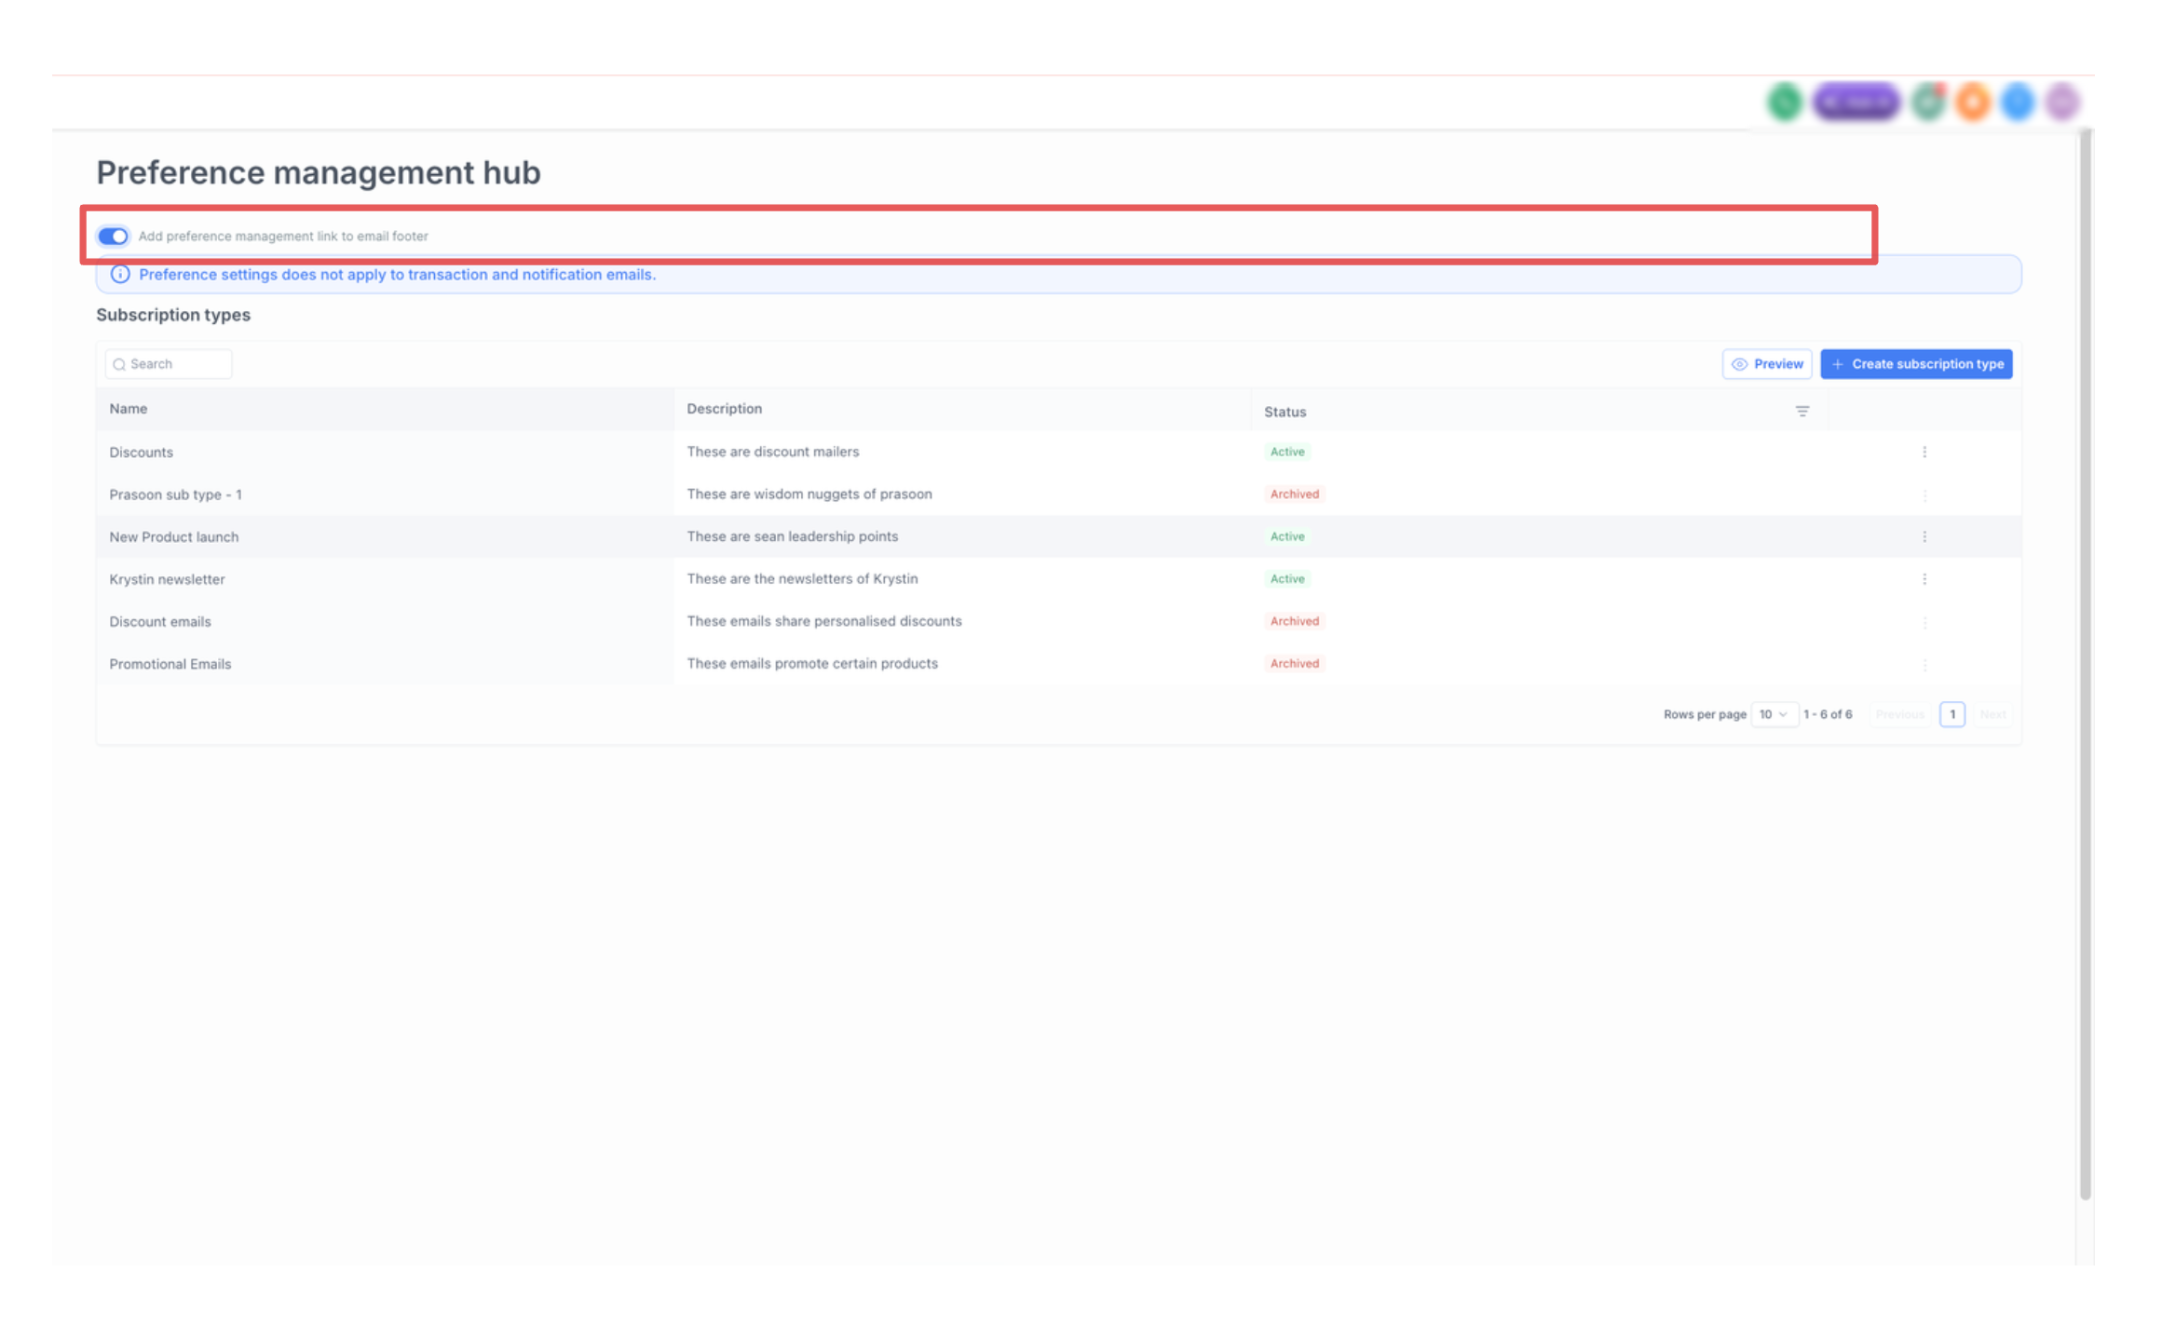Open the Status column filter icon

pyautogui.click(x=1802, y=411)
